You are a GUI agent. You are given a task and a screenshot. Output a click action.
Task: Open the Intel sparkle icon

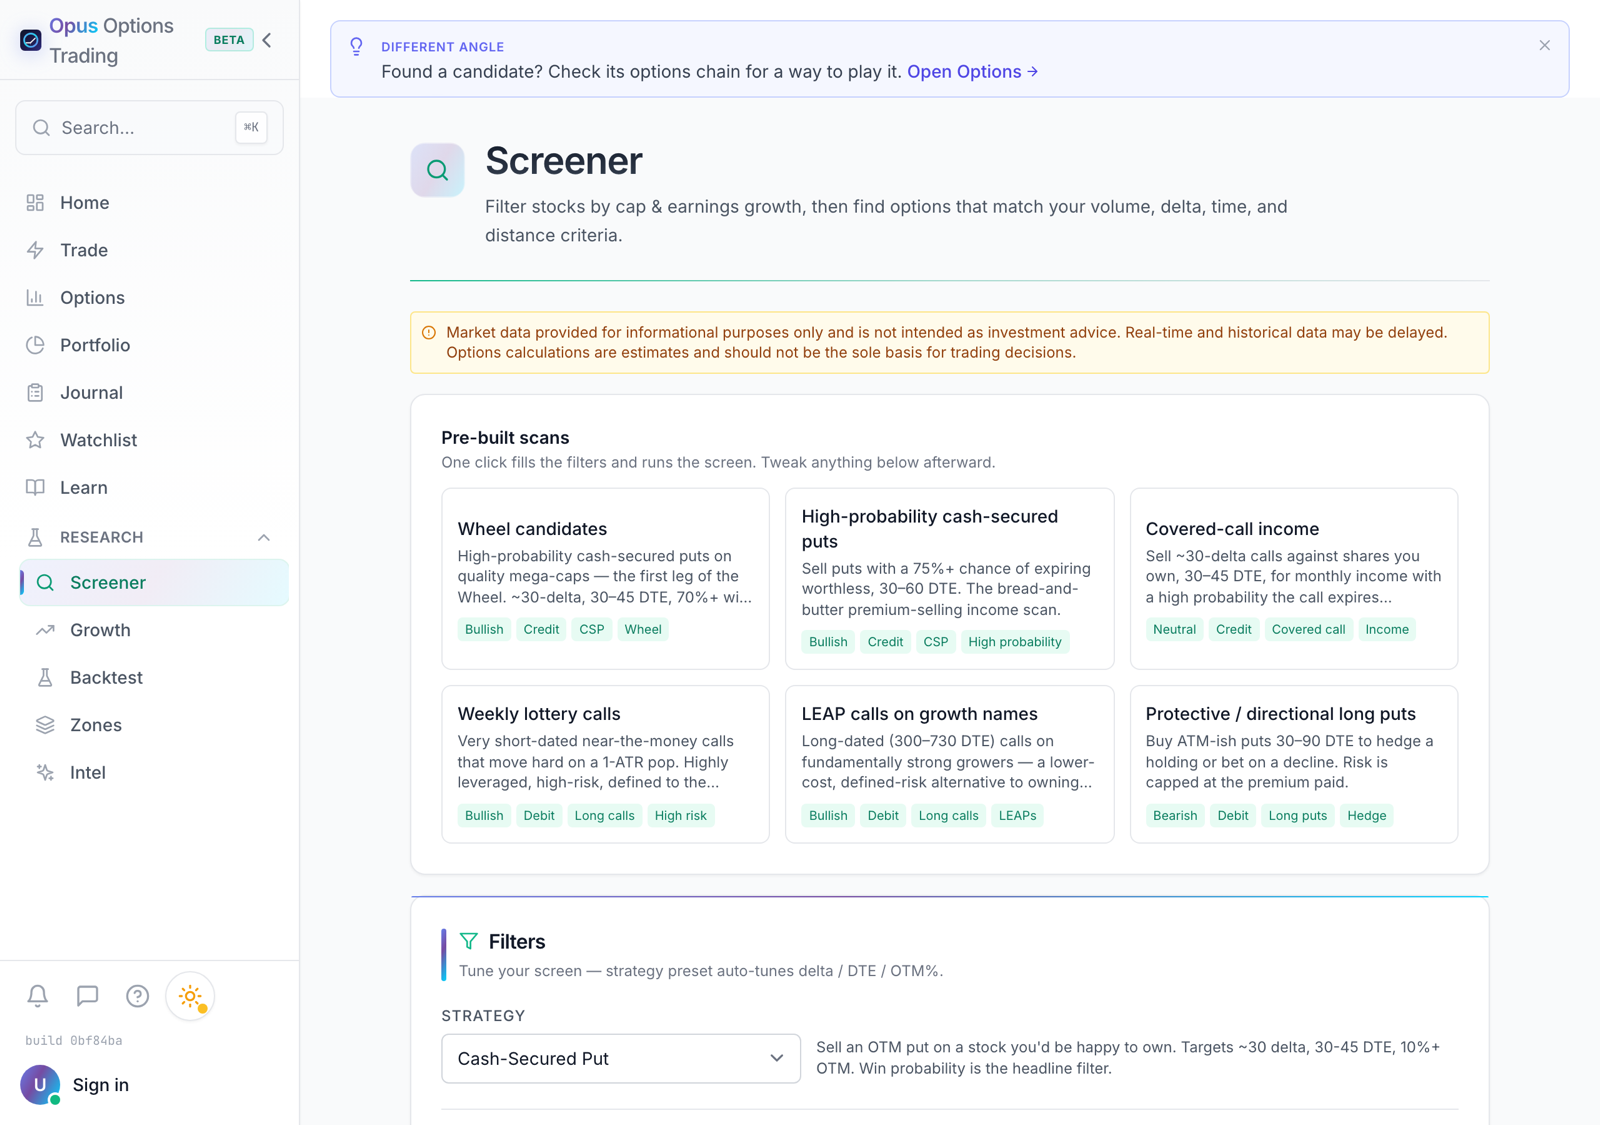point(45,772)
